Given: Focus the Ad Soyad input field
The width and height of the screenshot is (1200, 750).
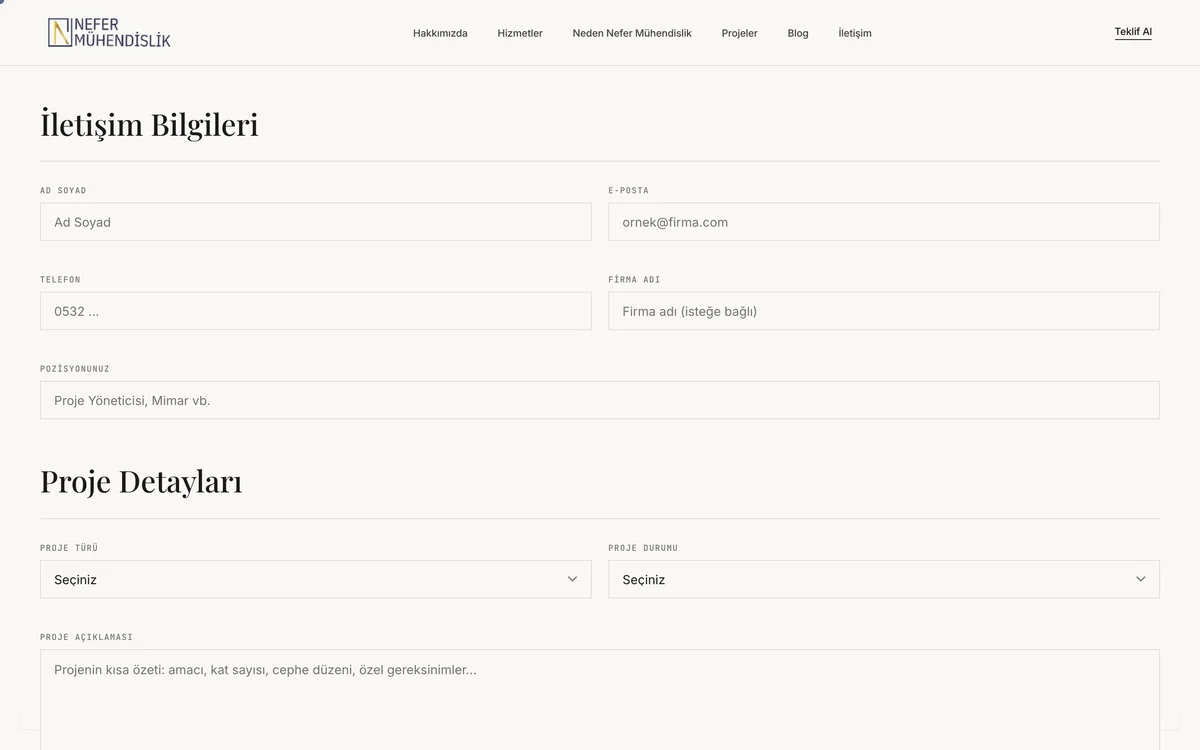Looking at the screenshot, I should (316, 222).
